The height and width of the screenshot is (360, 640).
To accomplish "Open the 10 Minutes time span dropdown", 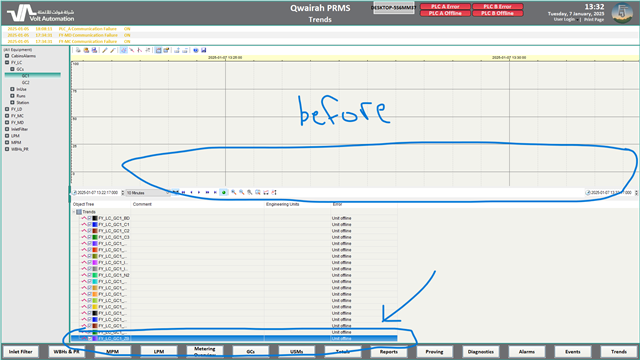I will 147,193.
